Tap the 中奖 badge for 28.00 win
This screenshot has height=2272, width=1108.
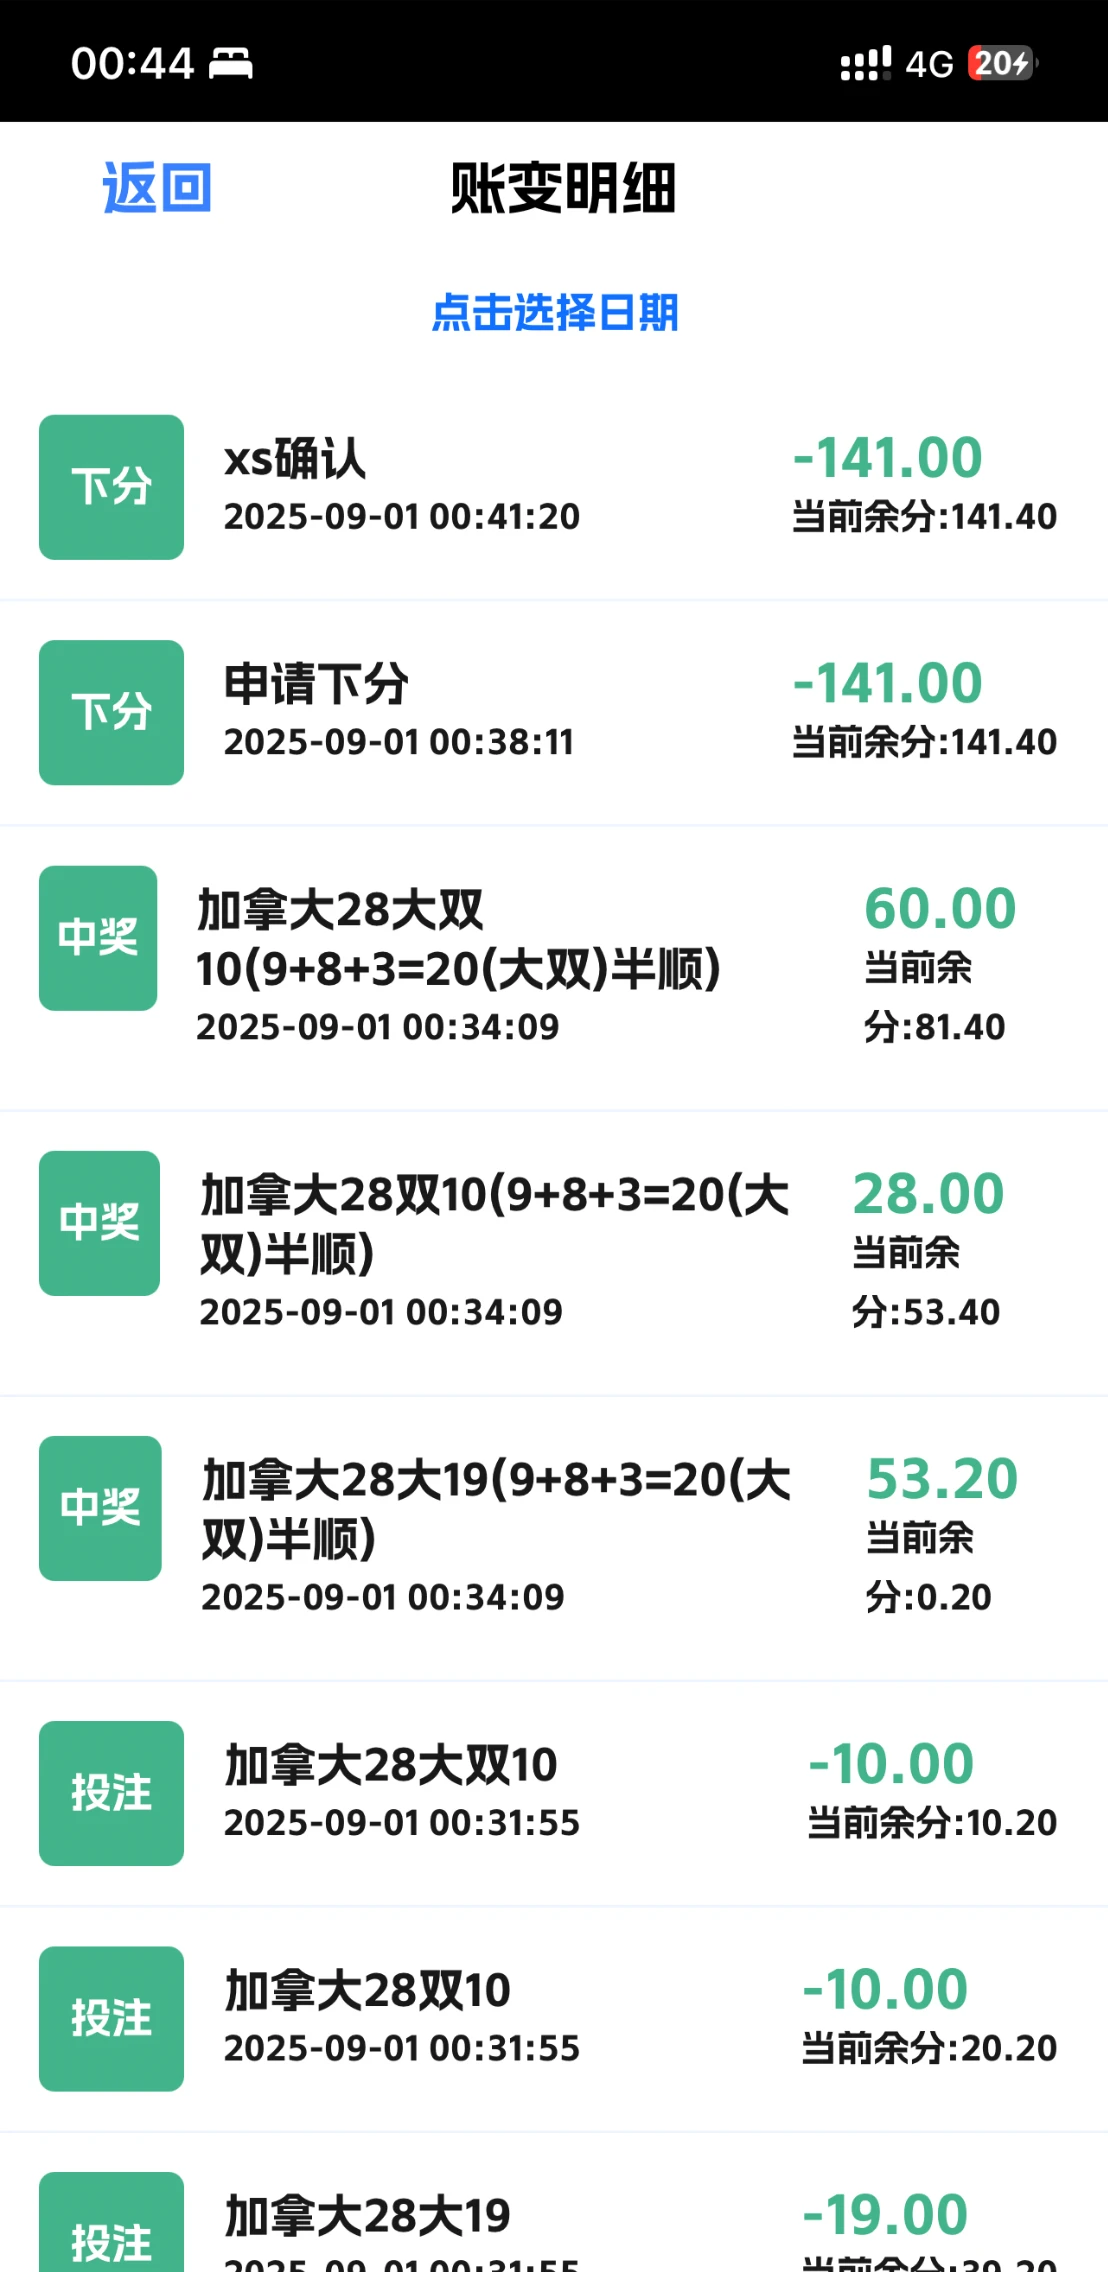[99, 1223]
